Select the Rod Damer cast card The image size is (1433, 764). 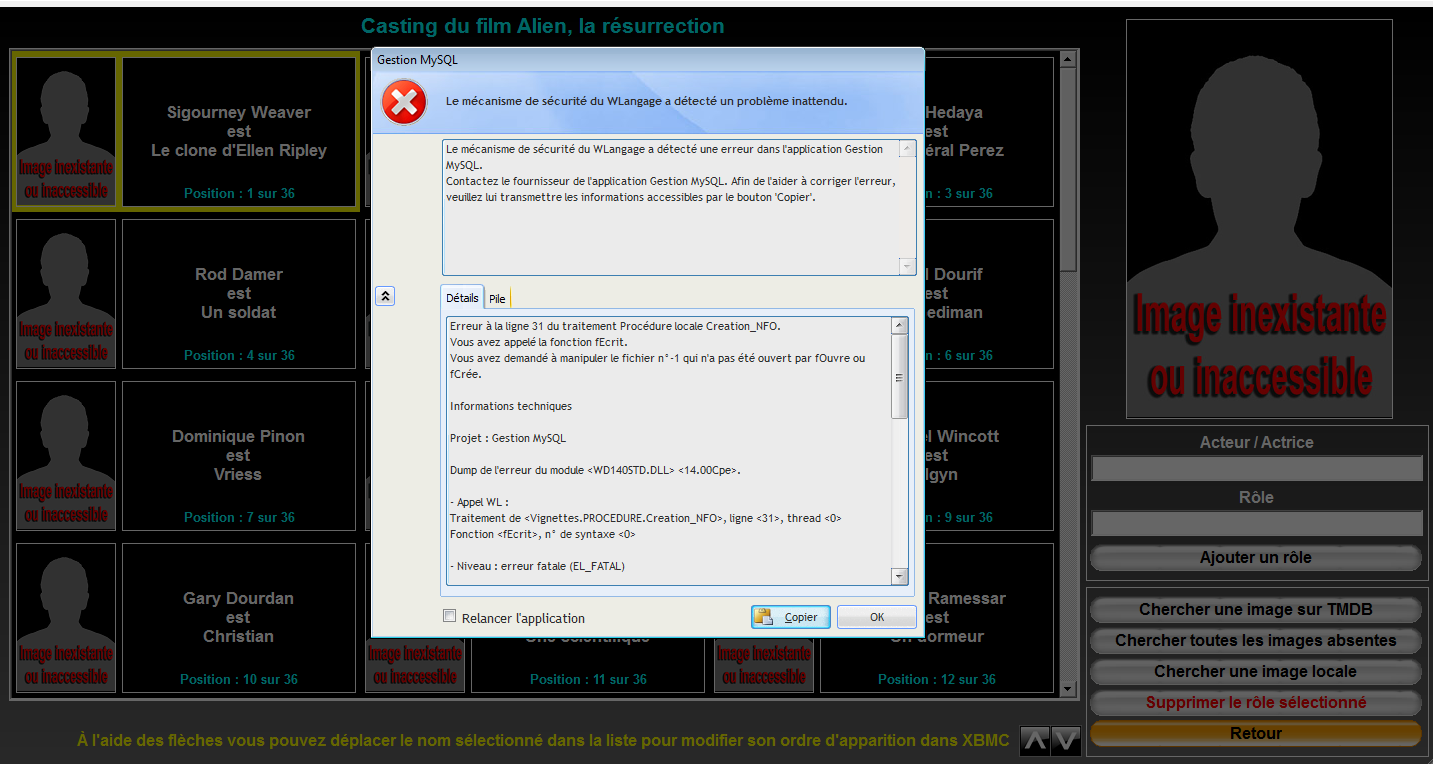point(239,294)
